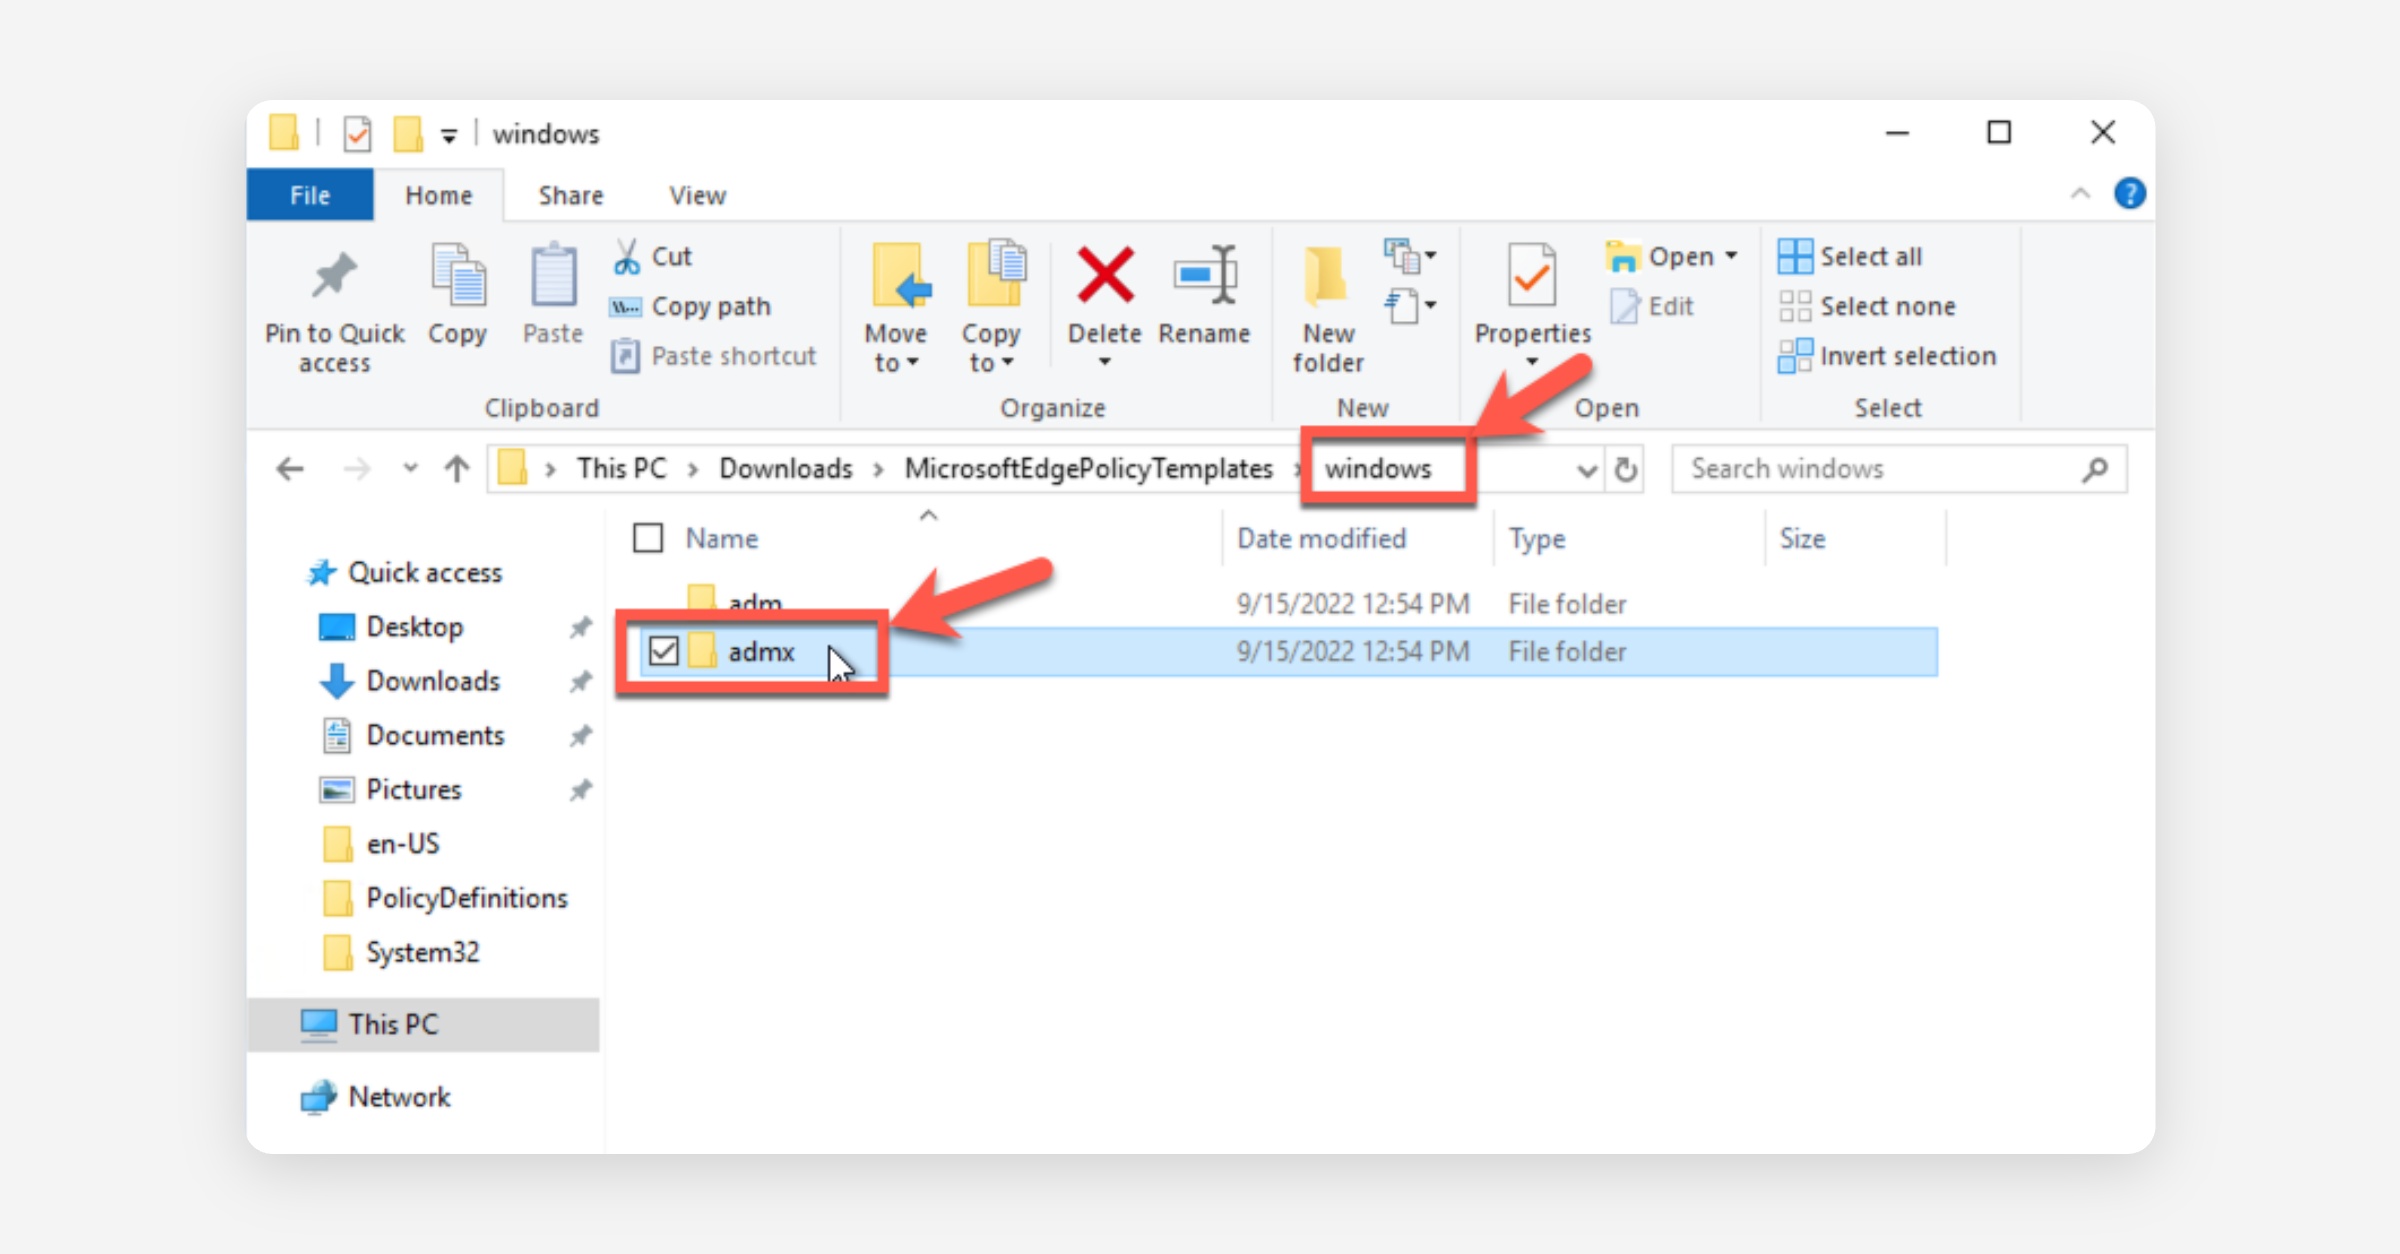
Task: Open the File menu tab
Action: [310, 196]
